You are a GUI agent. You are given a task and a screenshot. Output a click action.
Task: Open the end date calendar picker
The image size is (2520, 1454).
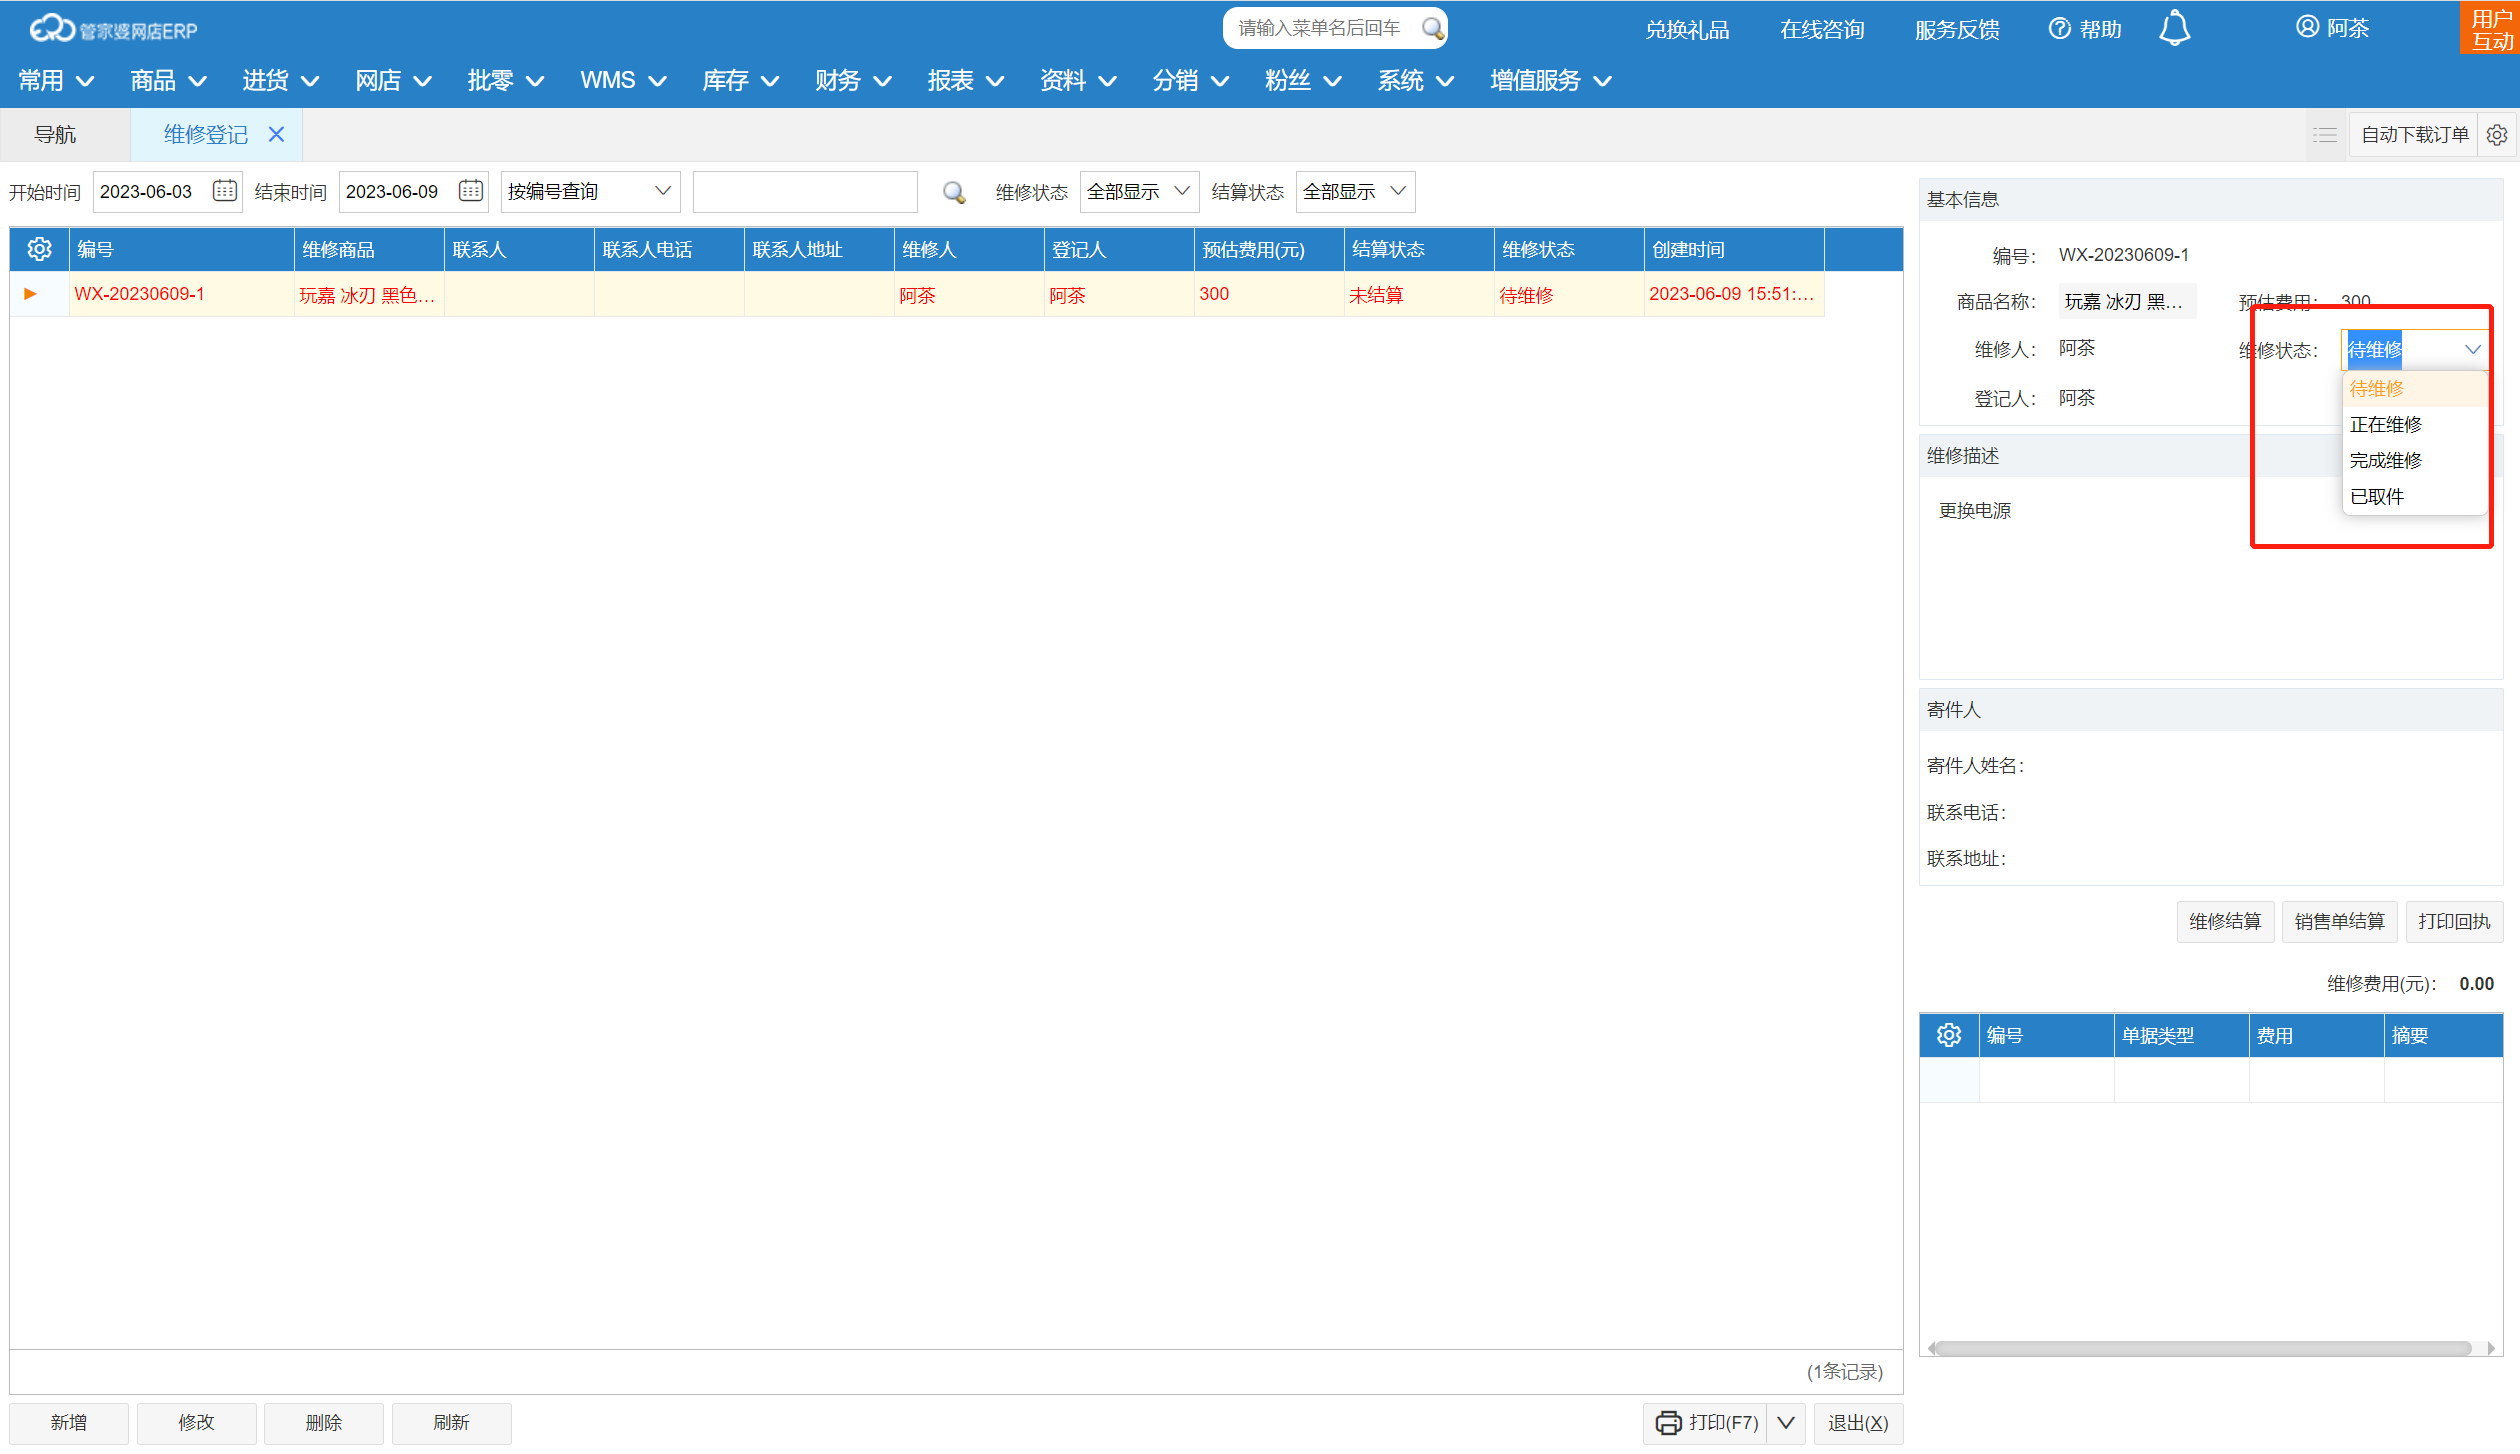tap(471, 190)
